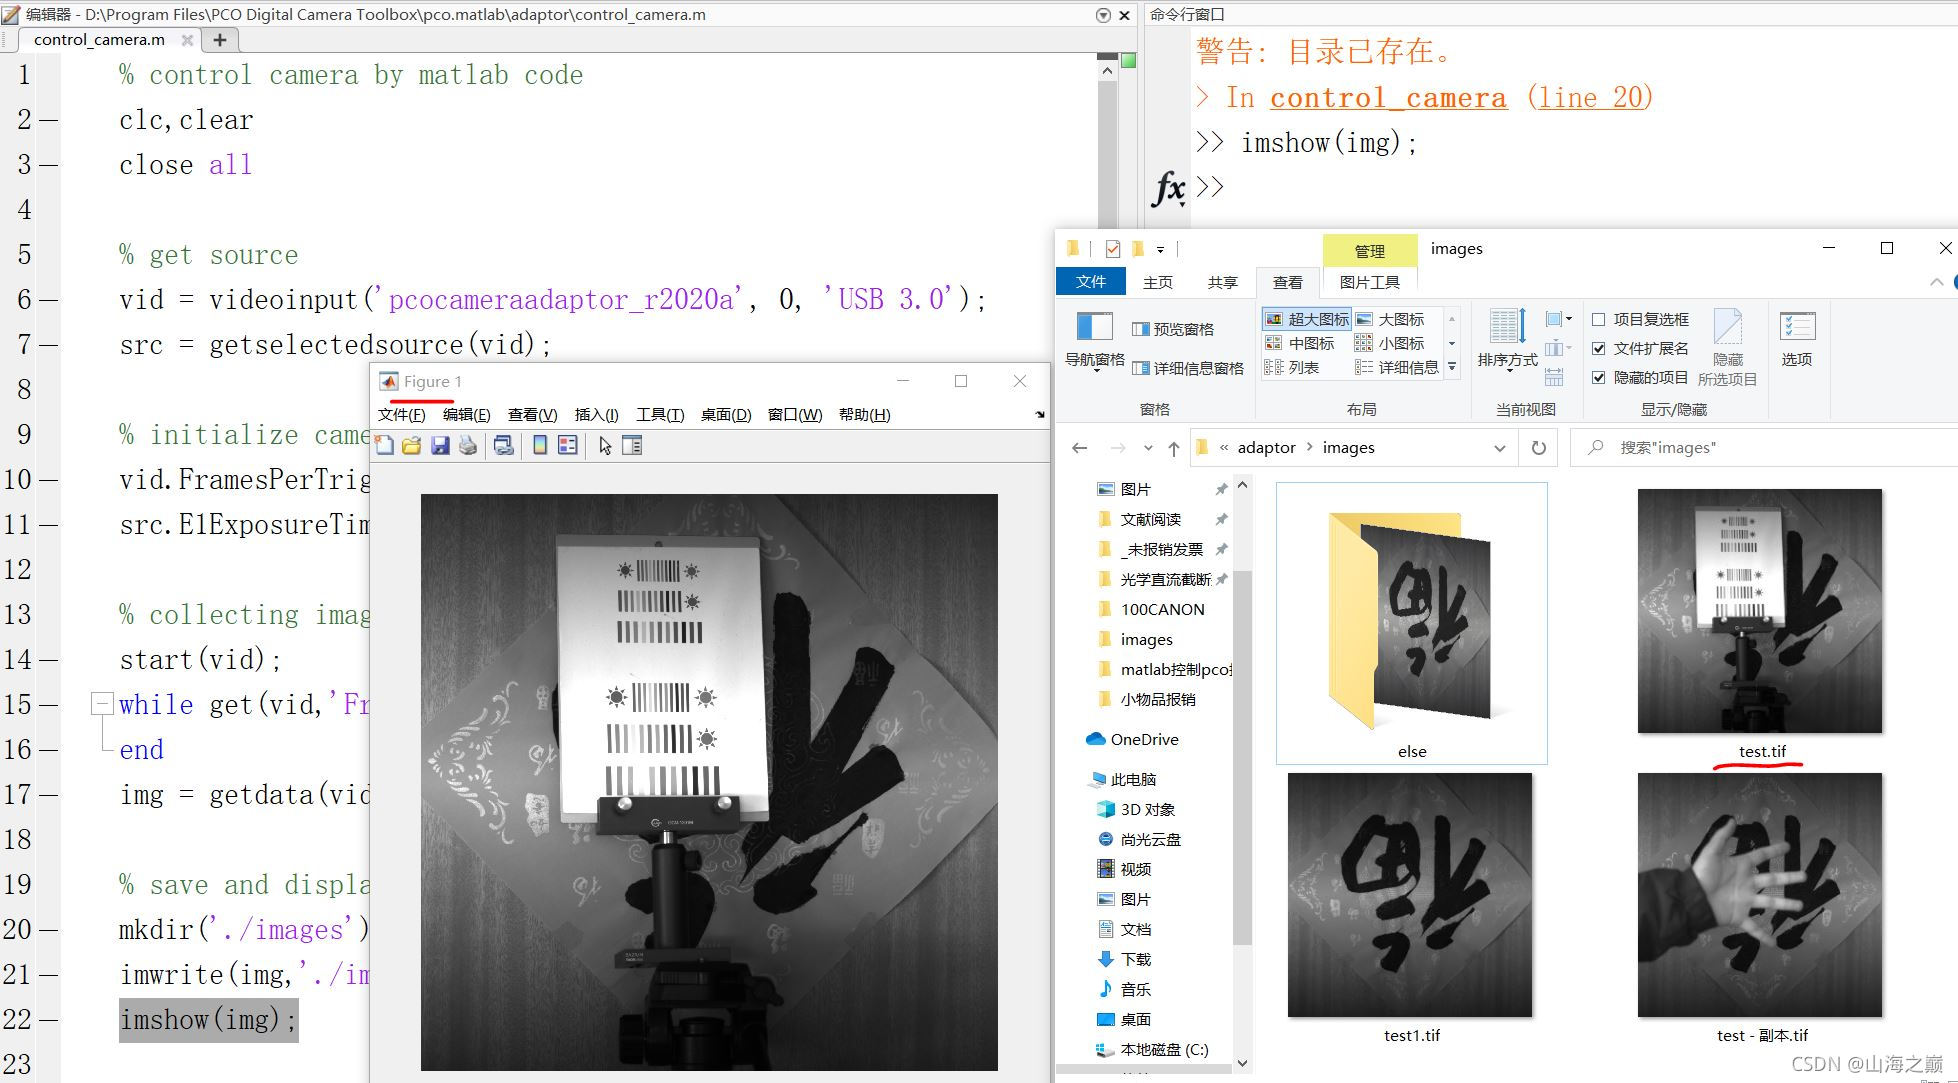Open the print icon in Figure 1 toolbar
The width and height of the screenshot is (1958, 1083).
pos(468,445)
